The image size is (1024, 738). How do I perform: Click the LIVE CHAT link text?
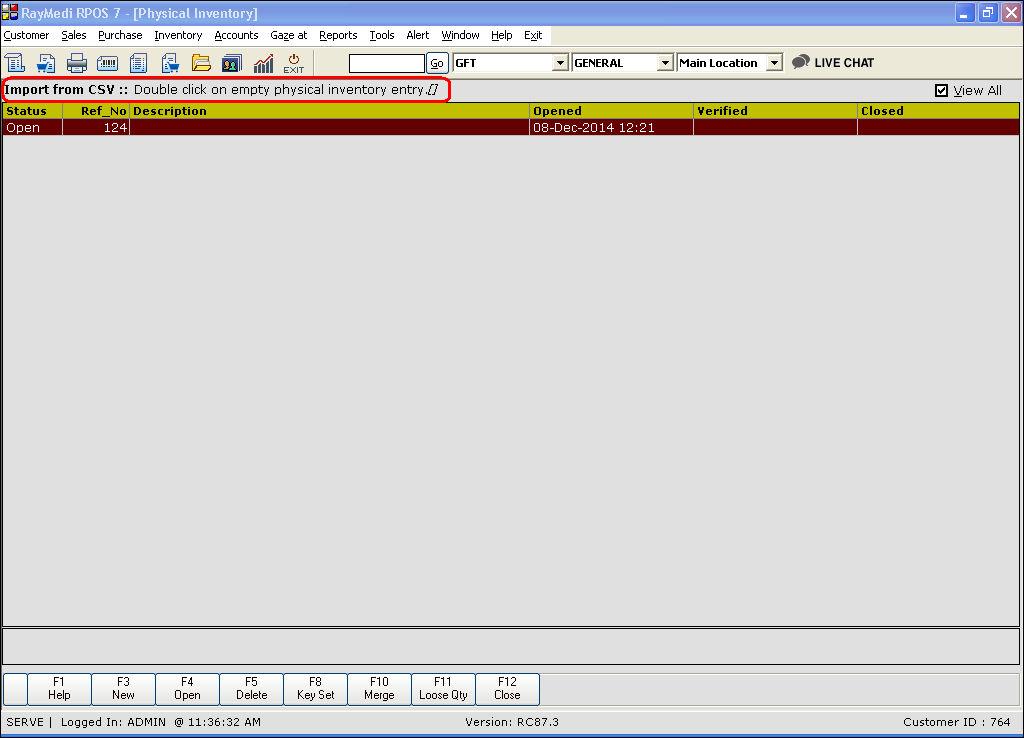(844, 63)
